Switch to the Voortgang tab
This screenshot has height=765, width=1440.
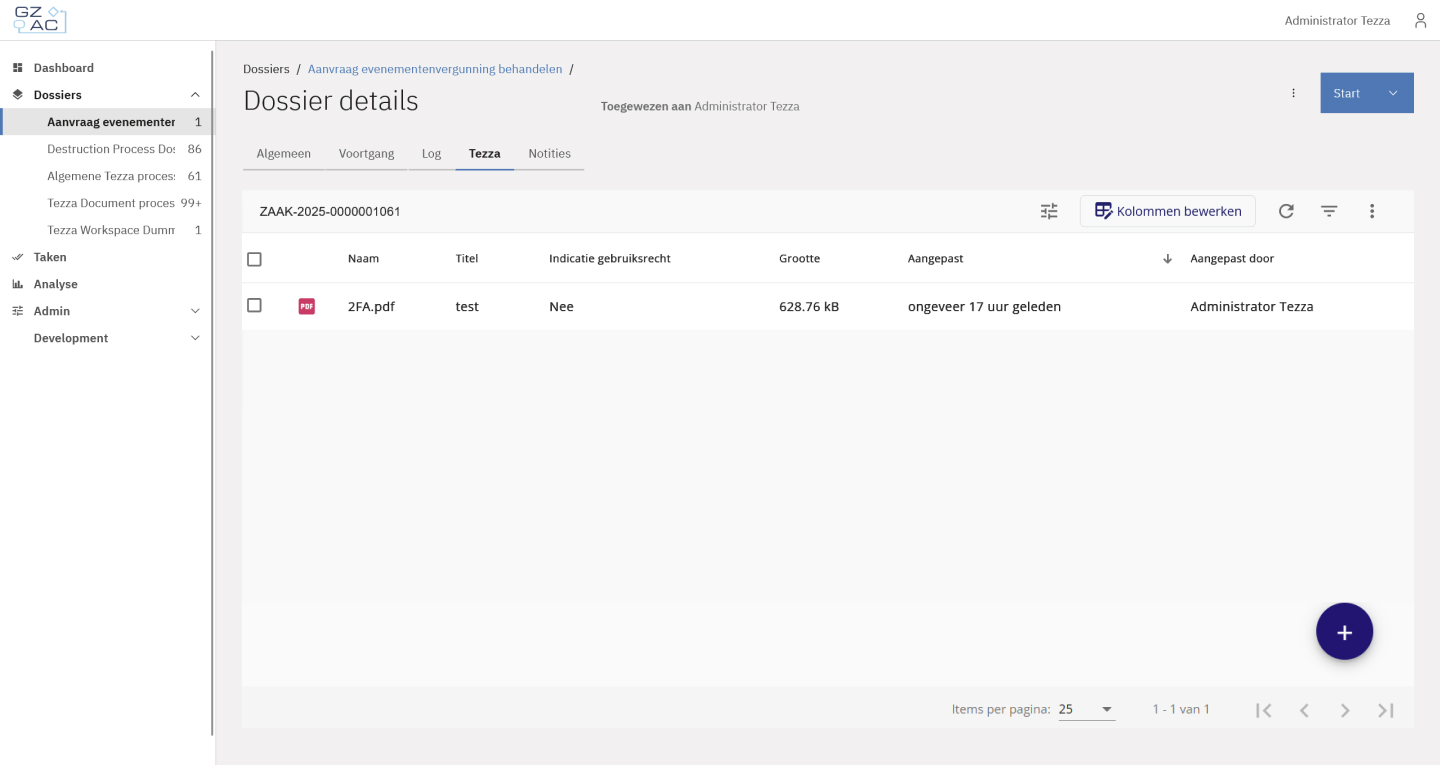(x=366, y=154)
